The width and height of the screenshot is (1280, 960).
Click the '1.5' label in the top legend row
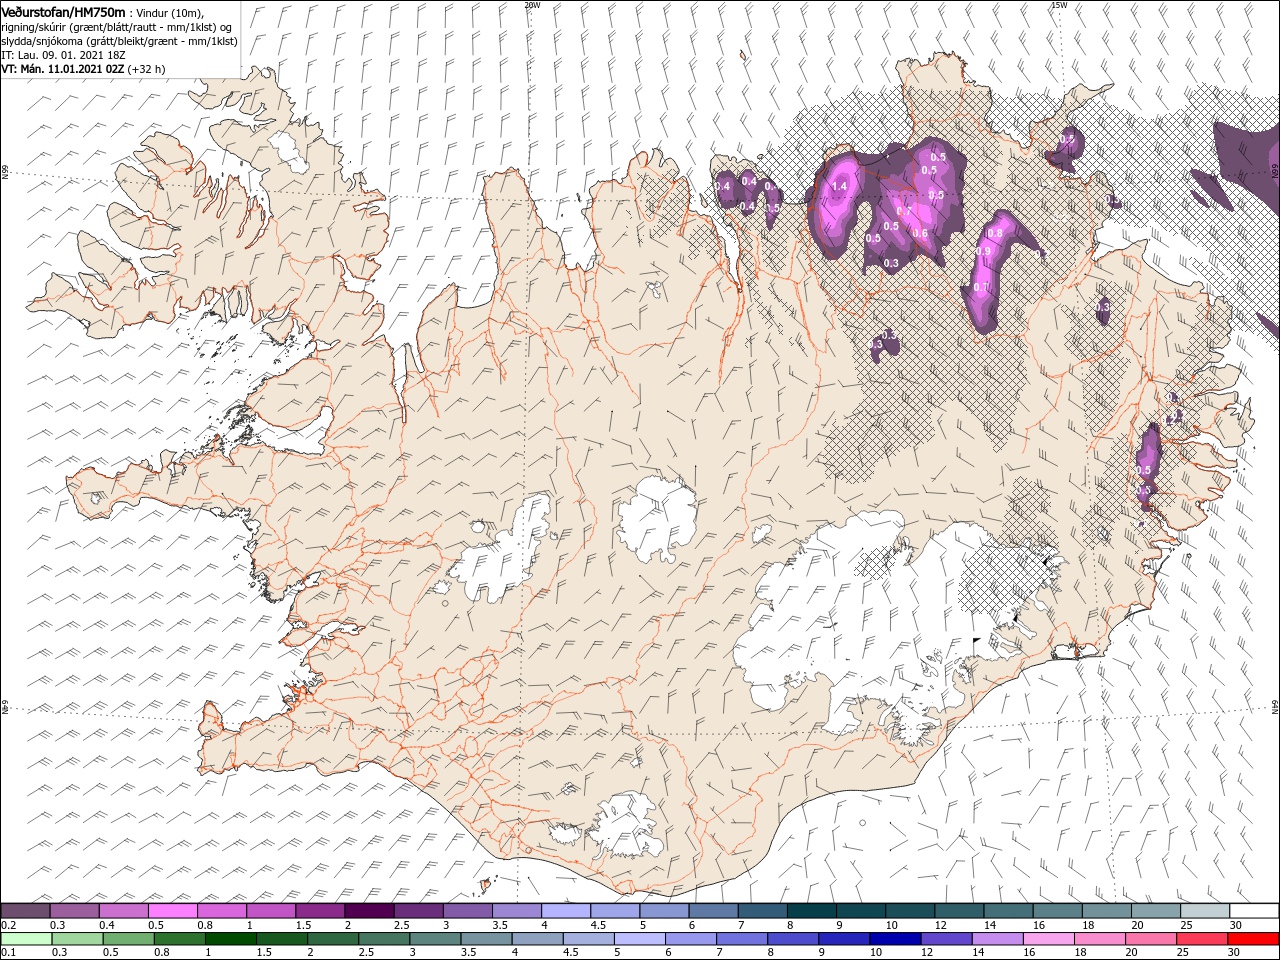[303, 925]
